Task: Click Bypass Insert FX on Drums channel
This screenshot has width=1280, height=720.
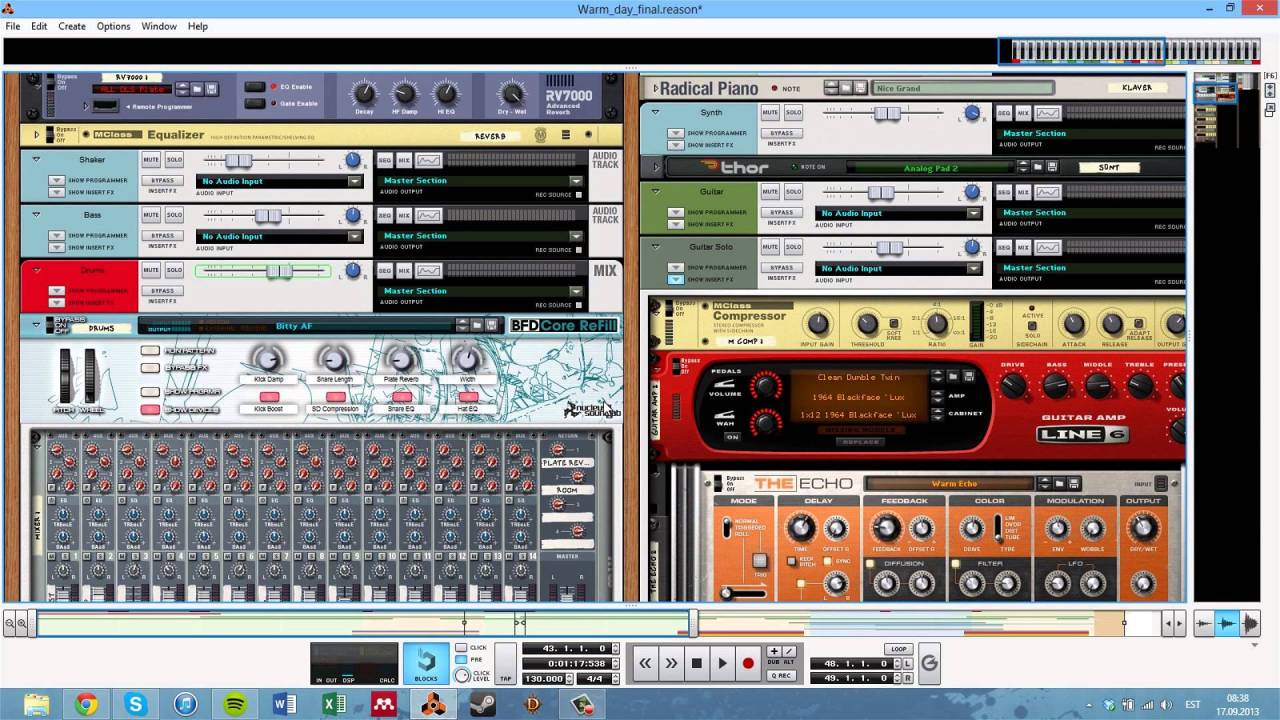Action: click(x=162, y=291)
